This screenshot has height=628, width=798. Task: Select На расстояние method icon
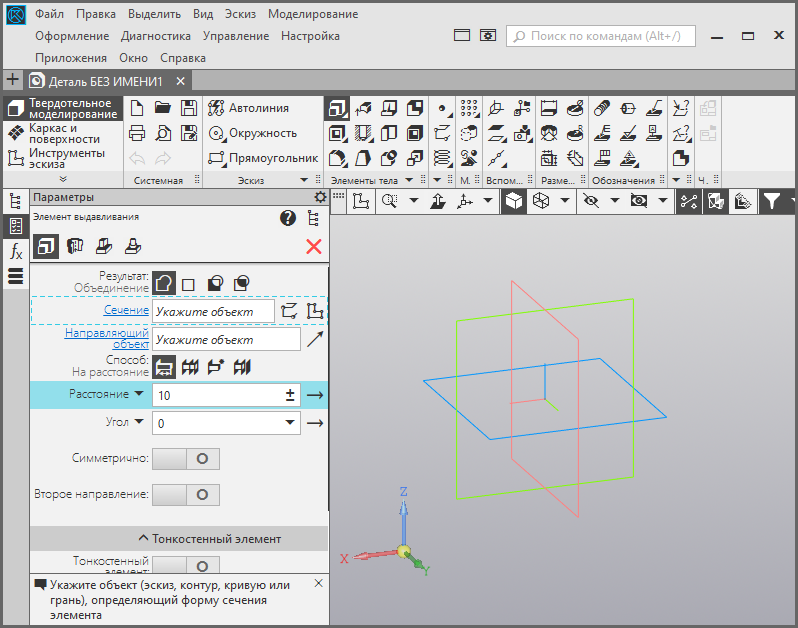click(x=164, y=367)
